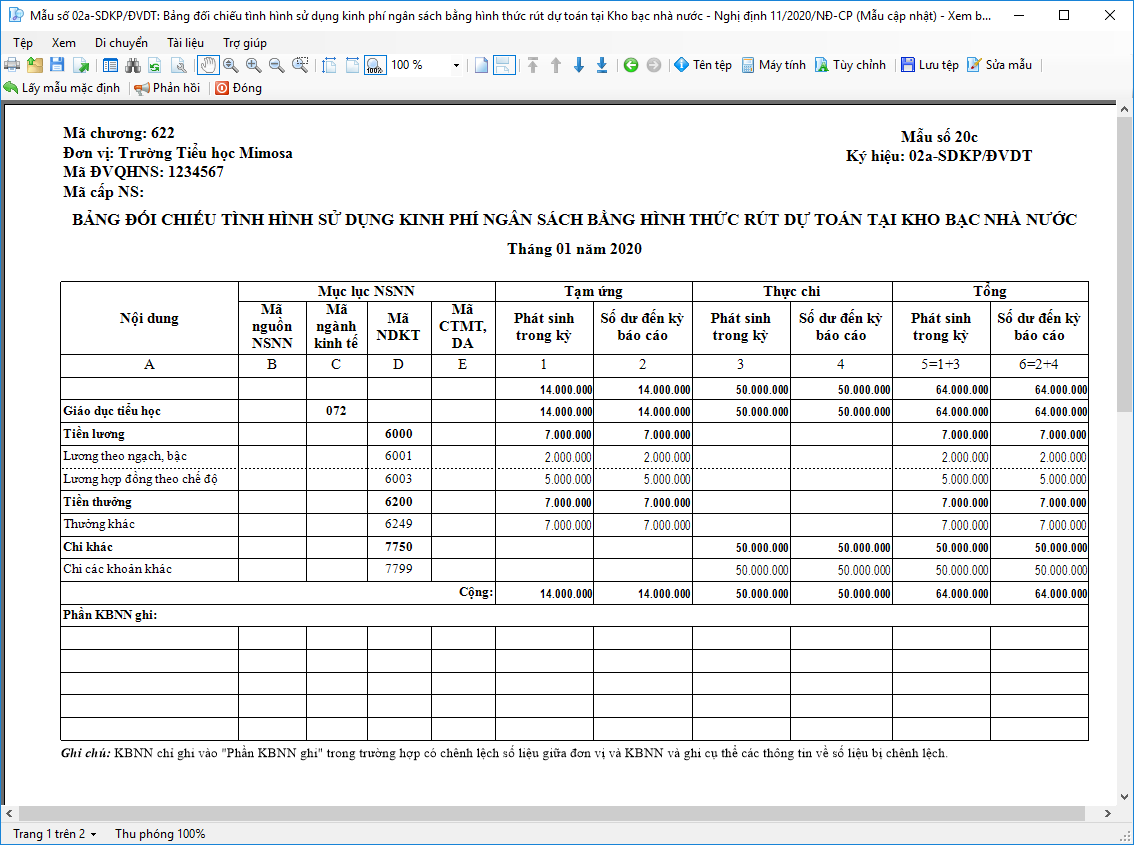Go to next page blue arrow
The image size is (1134, 845).
579,65
